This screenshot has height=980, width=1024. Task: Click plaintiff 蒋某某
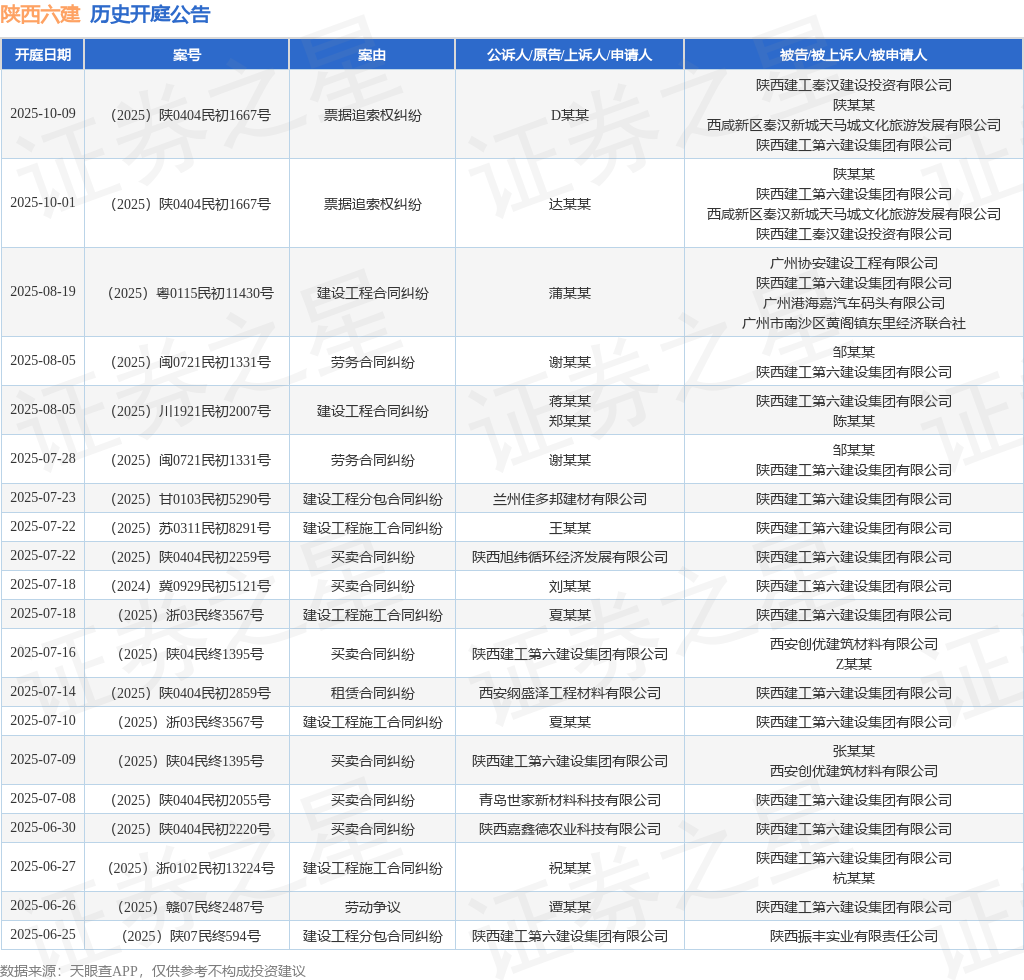(569, 401)
